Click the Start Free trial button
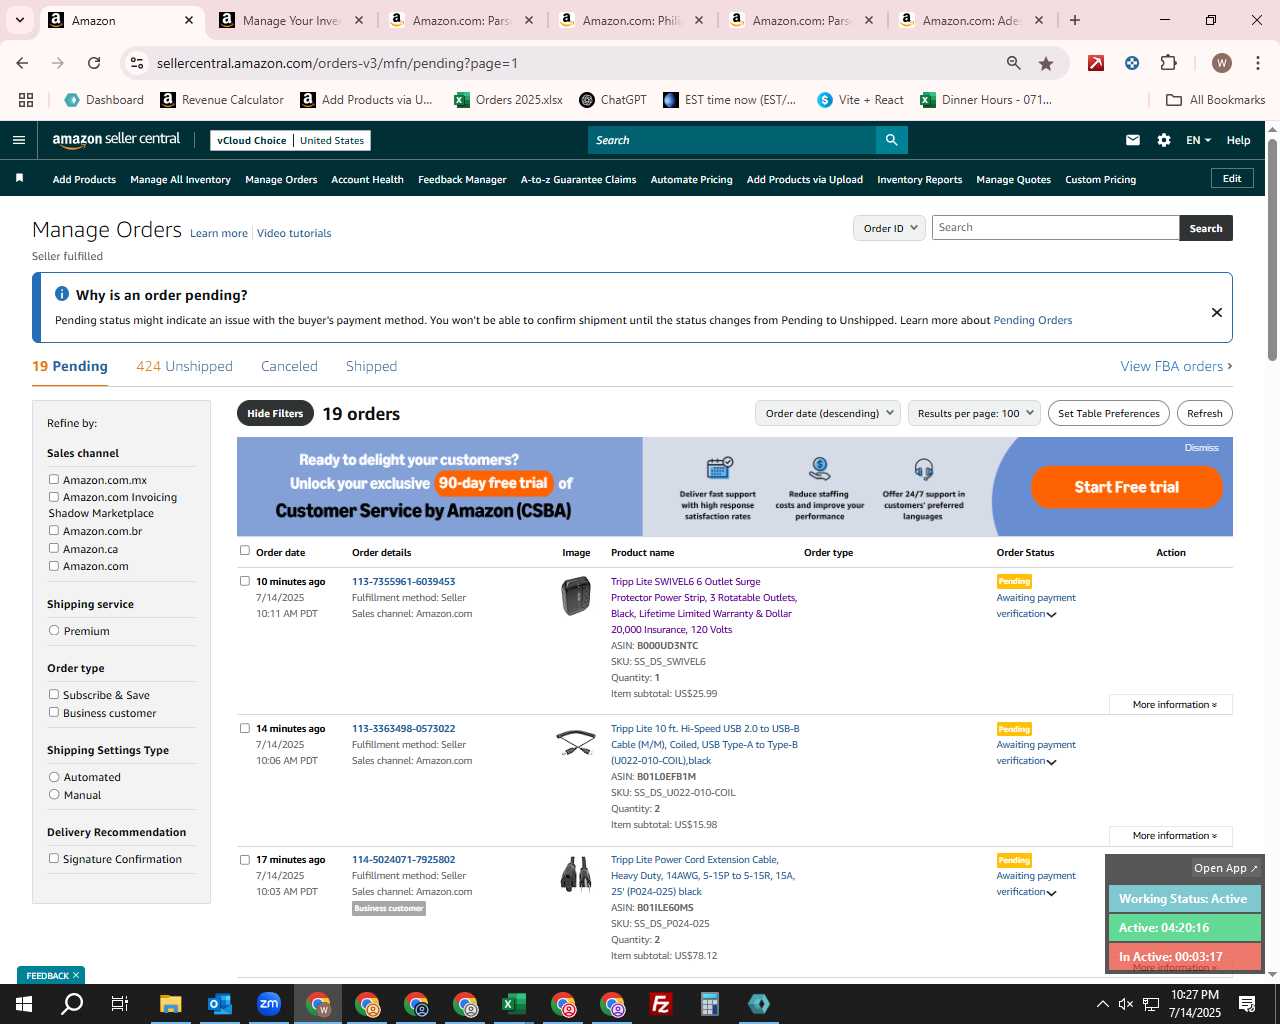 click(x=1126, y=487)
